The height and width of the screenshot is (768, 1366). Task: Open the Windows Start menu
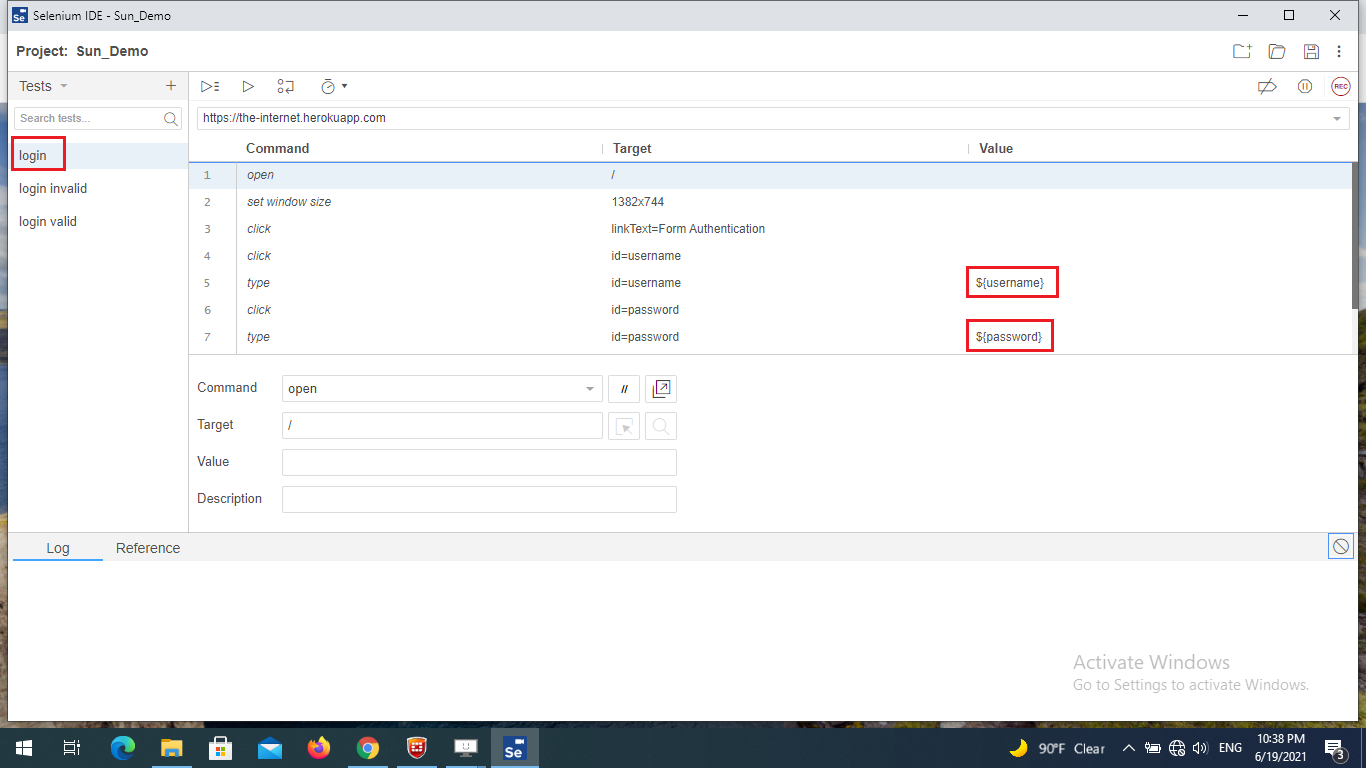(x=23, y=748)
